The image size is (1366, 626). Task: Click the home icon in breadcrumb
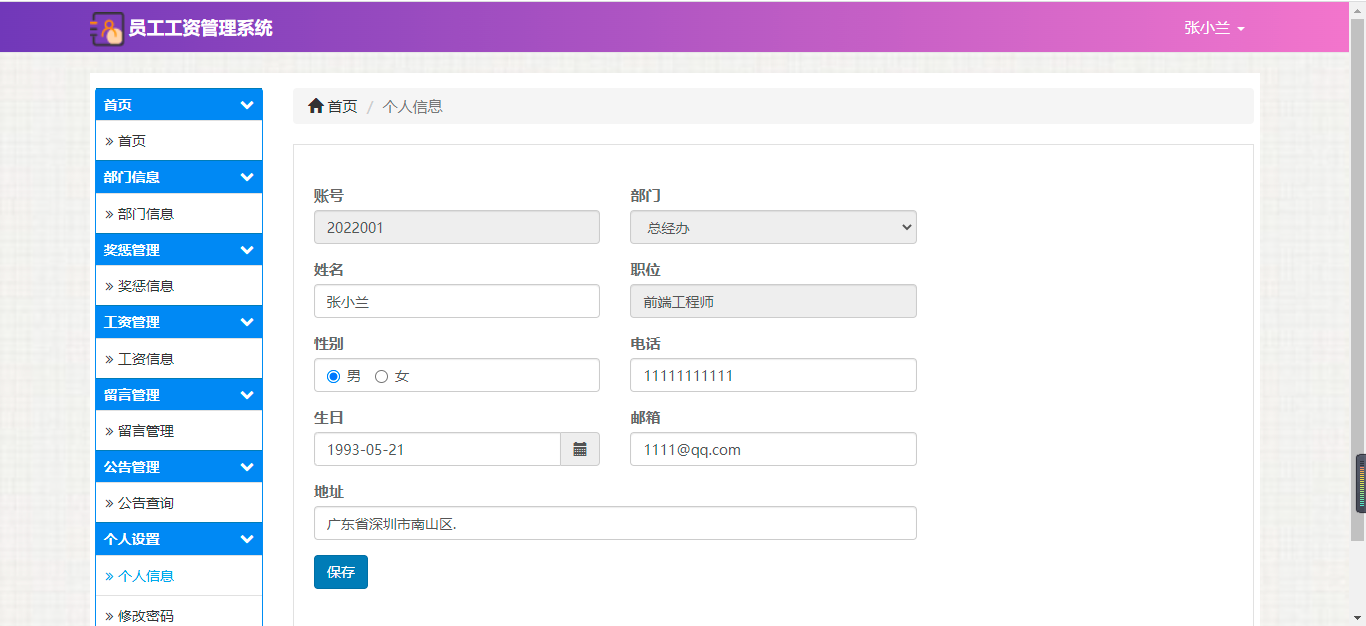click(x=316, y=106)
